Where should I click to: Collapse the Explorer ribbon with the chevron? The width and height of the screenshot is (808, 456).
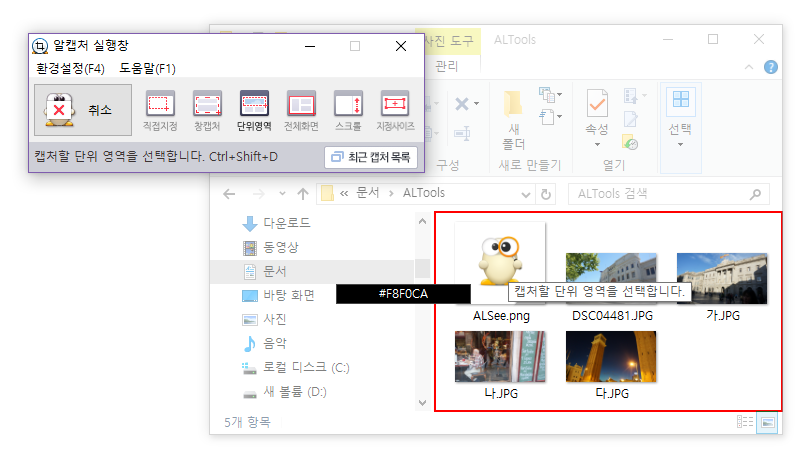click(749, 67)
